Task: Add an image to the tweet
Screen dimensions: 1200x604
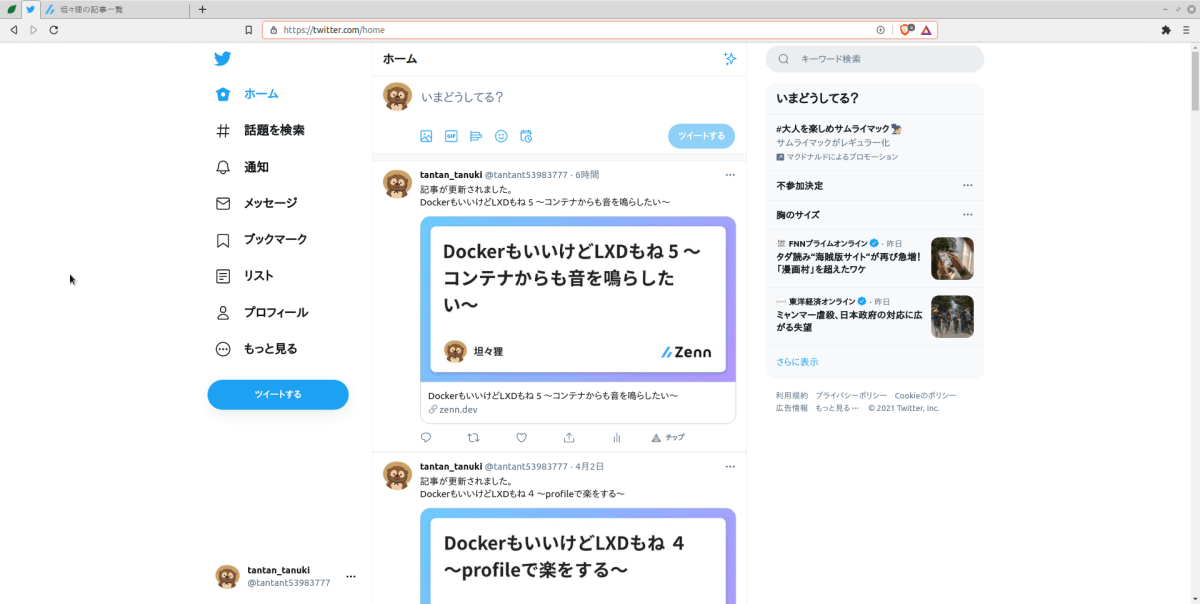Action: click(x=426, y=136)
